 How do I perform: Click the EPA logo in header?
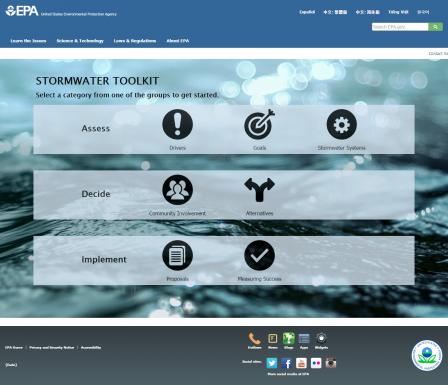click(x=22, y=11)
